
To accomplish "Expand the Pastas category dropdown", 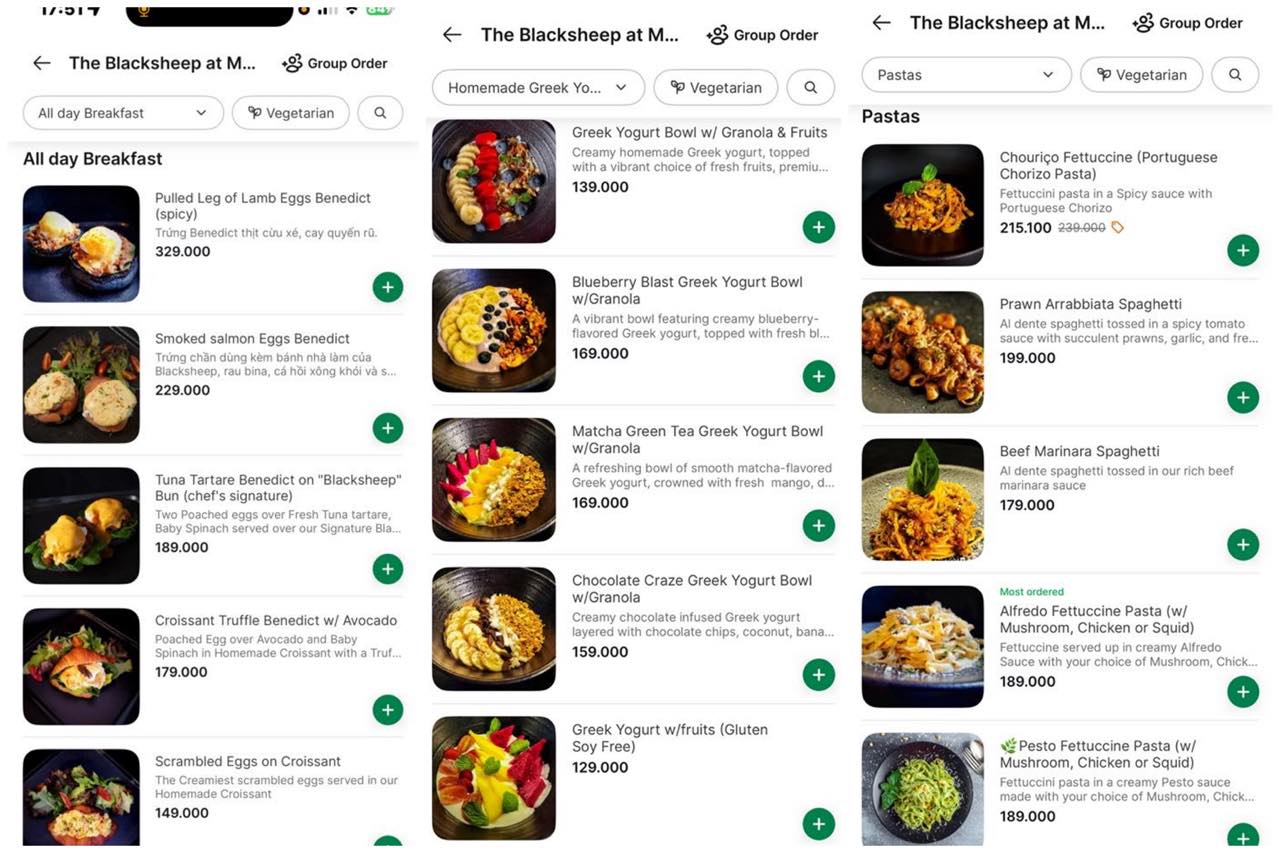I will click(x=966, y=75).
